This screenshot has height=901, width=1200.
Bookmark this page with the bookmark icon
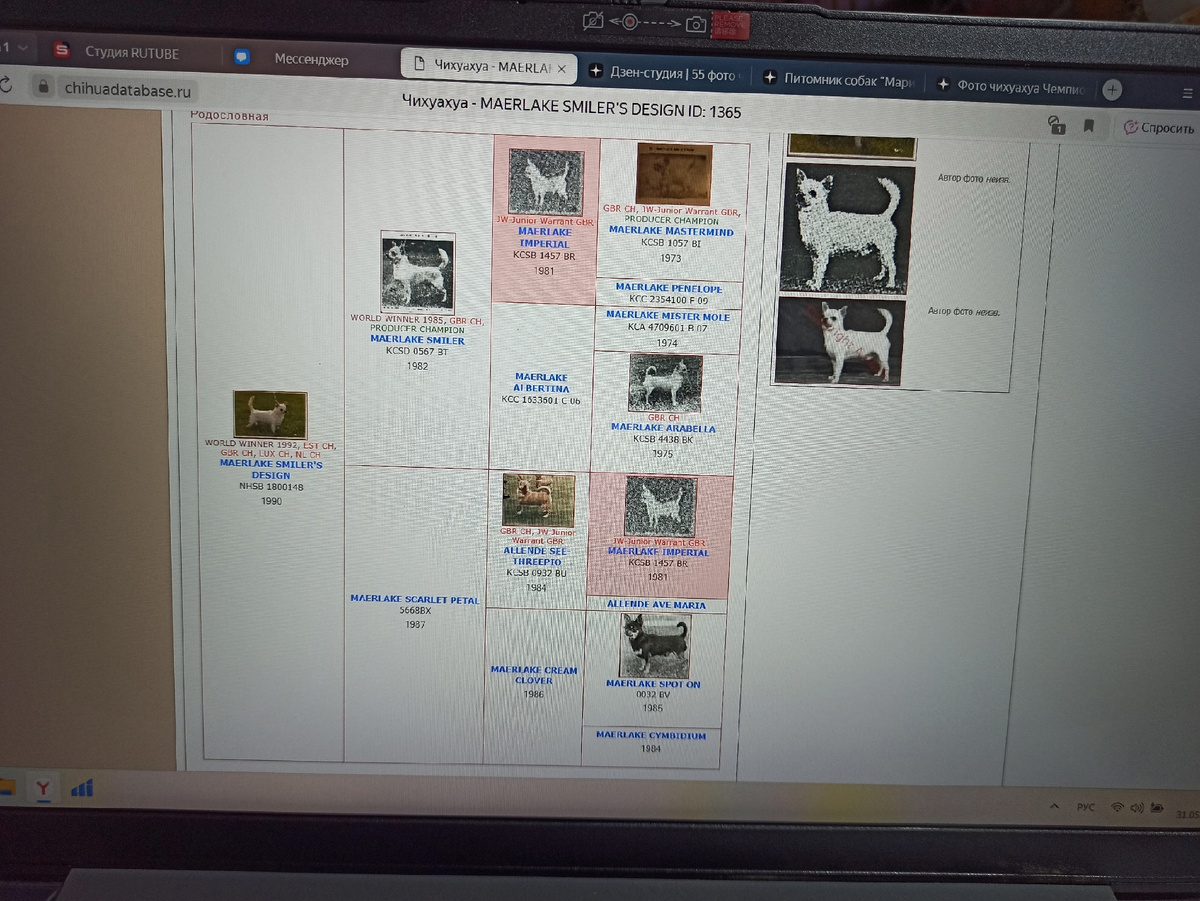coord(1089,126)
